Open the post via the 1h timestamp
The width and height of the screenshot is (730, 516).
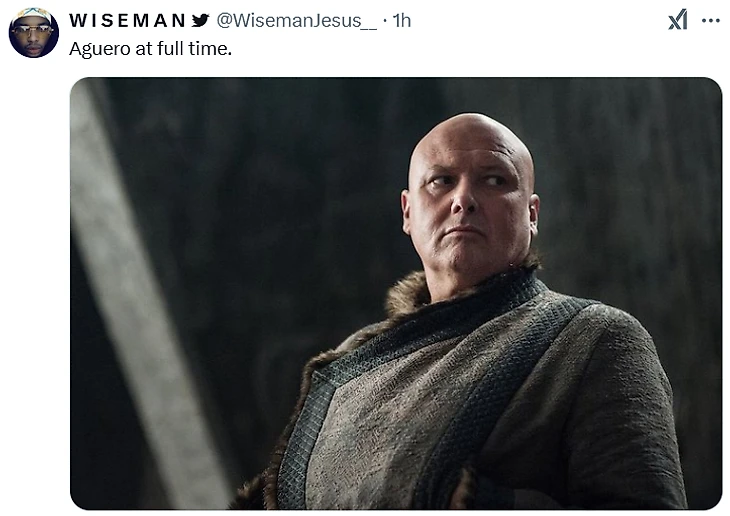(x=401, y=20)
